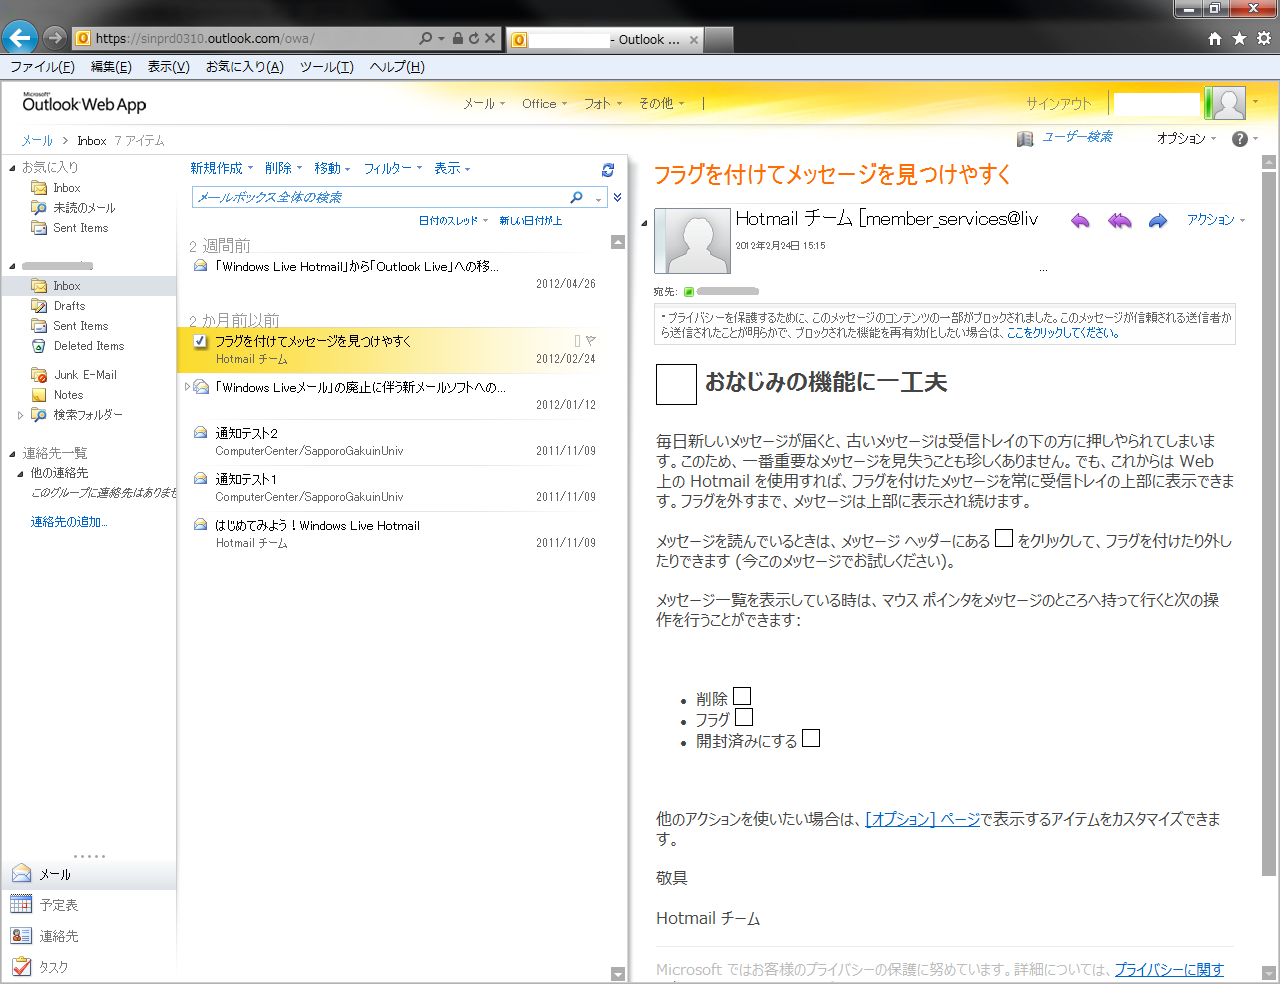Click the ユーザー検索 link
1280x984 pixels.
[1077, 137]
